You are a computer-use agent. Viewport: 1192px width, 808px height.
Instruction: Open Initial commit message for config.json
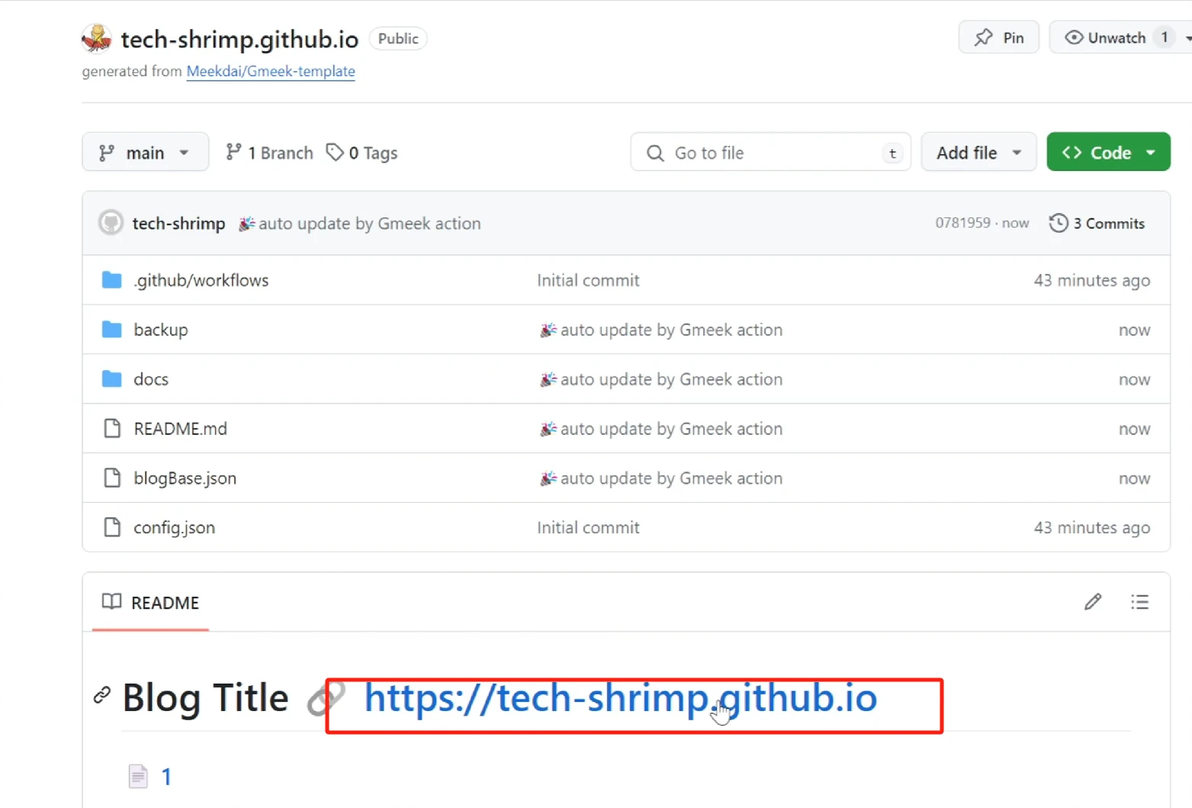coord(588,528)
